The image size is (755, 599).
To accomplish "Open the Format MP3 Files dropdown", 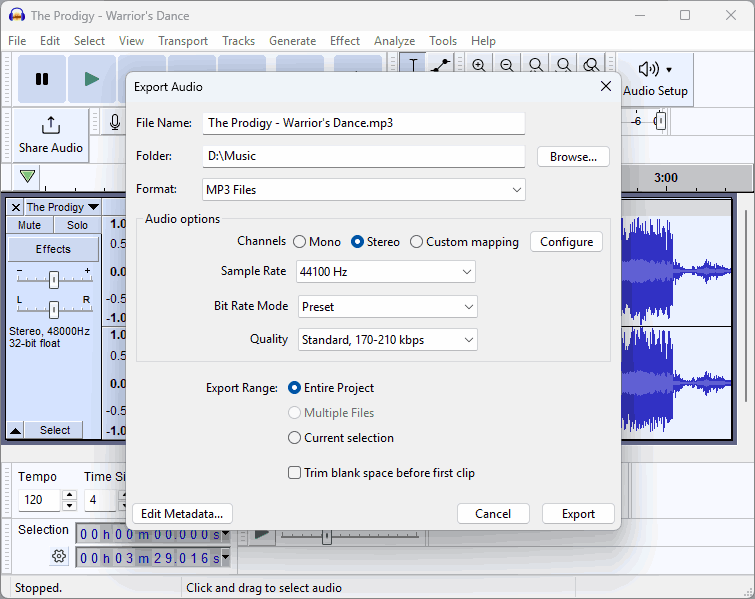I will (x=364, y=190).
